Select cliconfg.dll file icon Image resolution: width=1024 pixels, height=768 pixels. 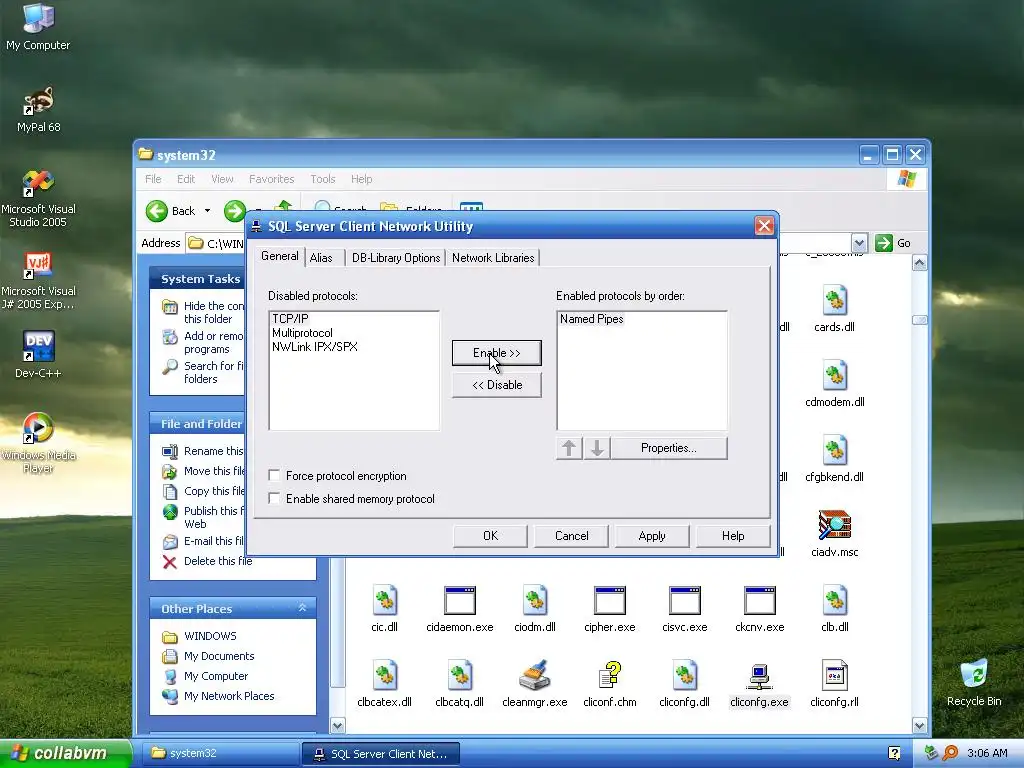point(684,684)
